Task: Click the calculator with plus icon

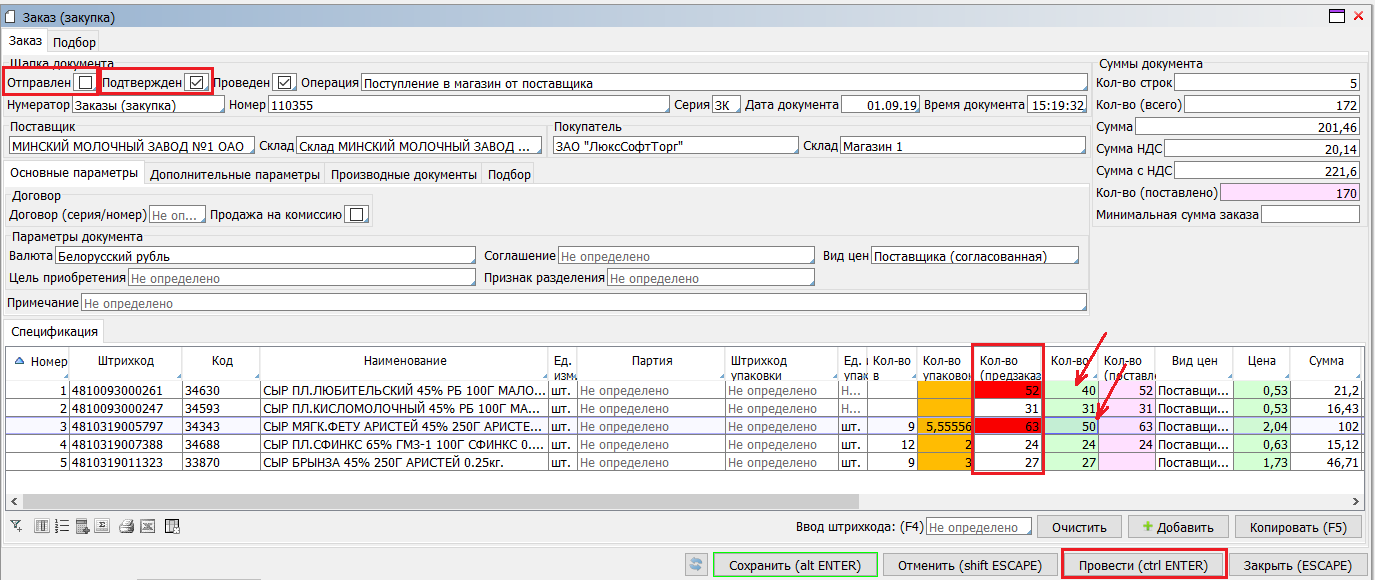Action: point(82,527)
